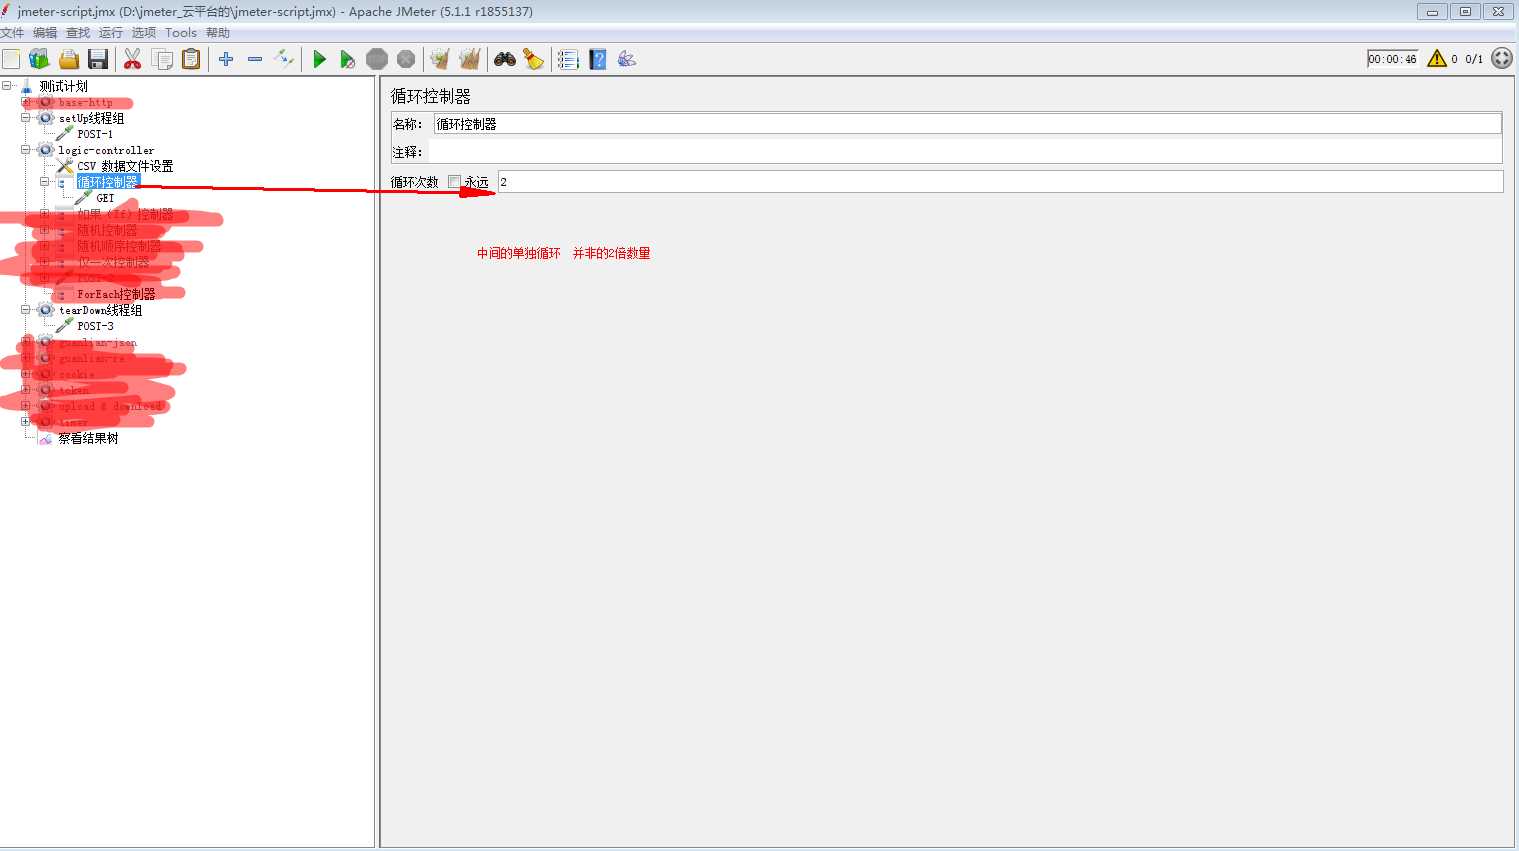Click the yellow warning triangle icon
This screenshot has width=1519, height=851.
pos(1437,59)
